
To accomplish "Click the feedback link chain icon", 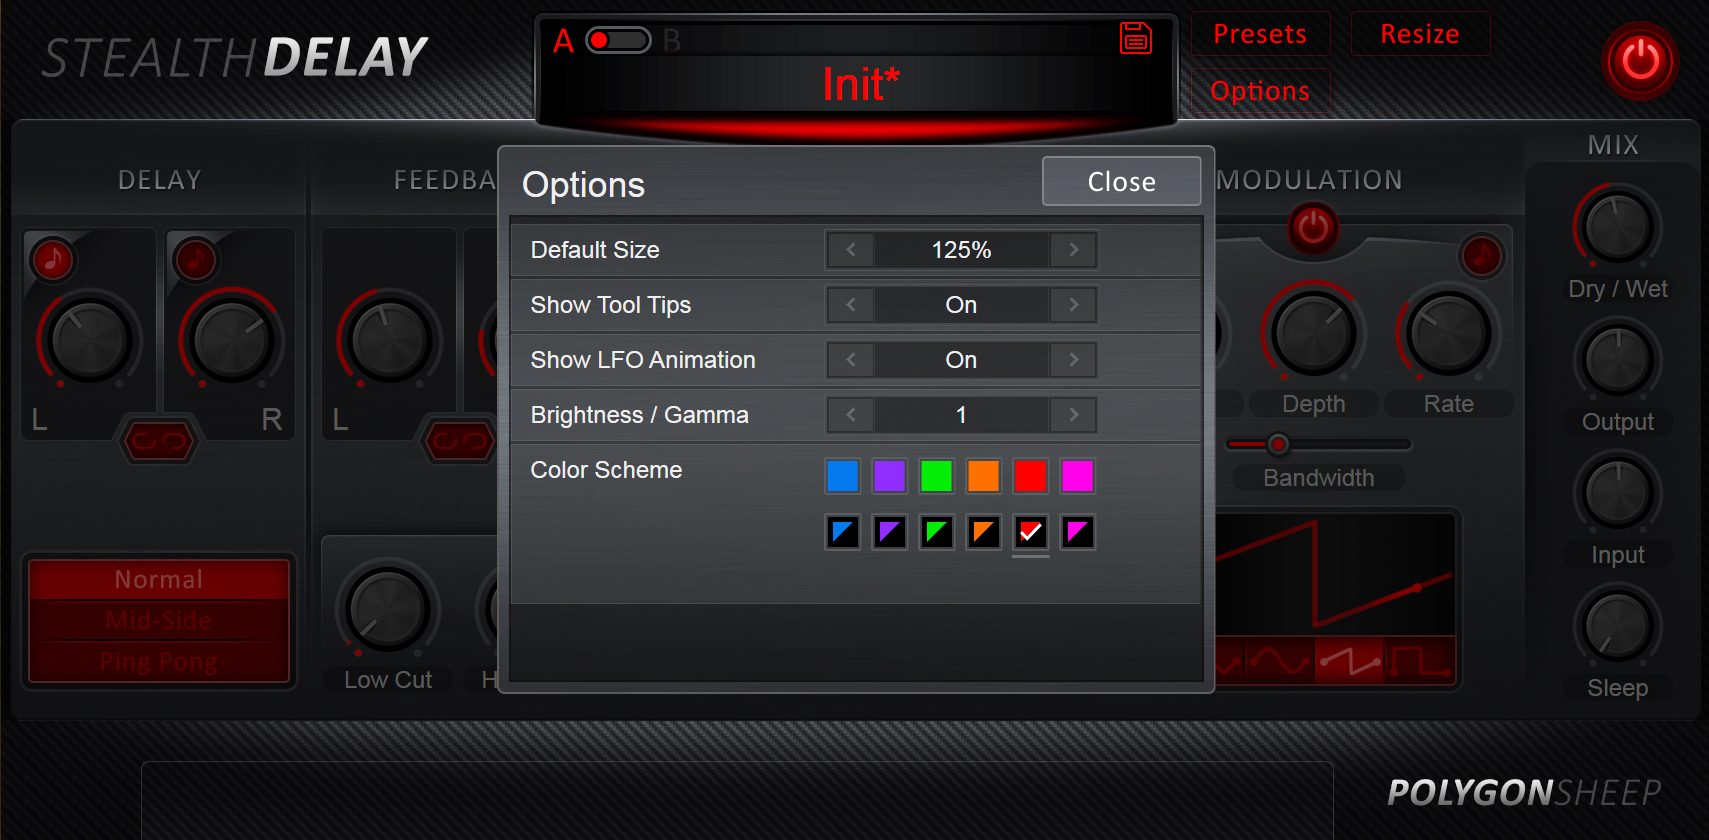I will [x=460, y=441].
